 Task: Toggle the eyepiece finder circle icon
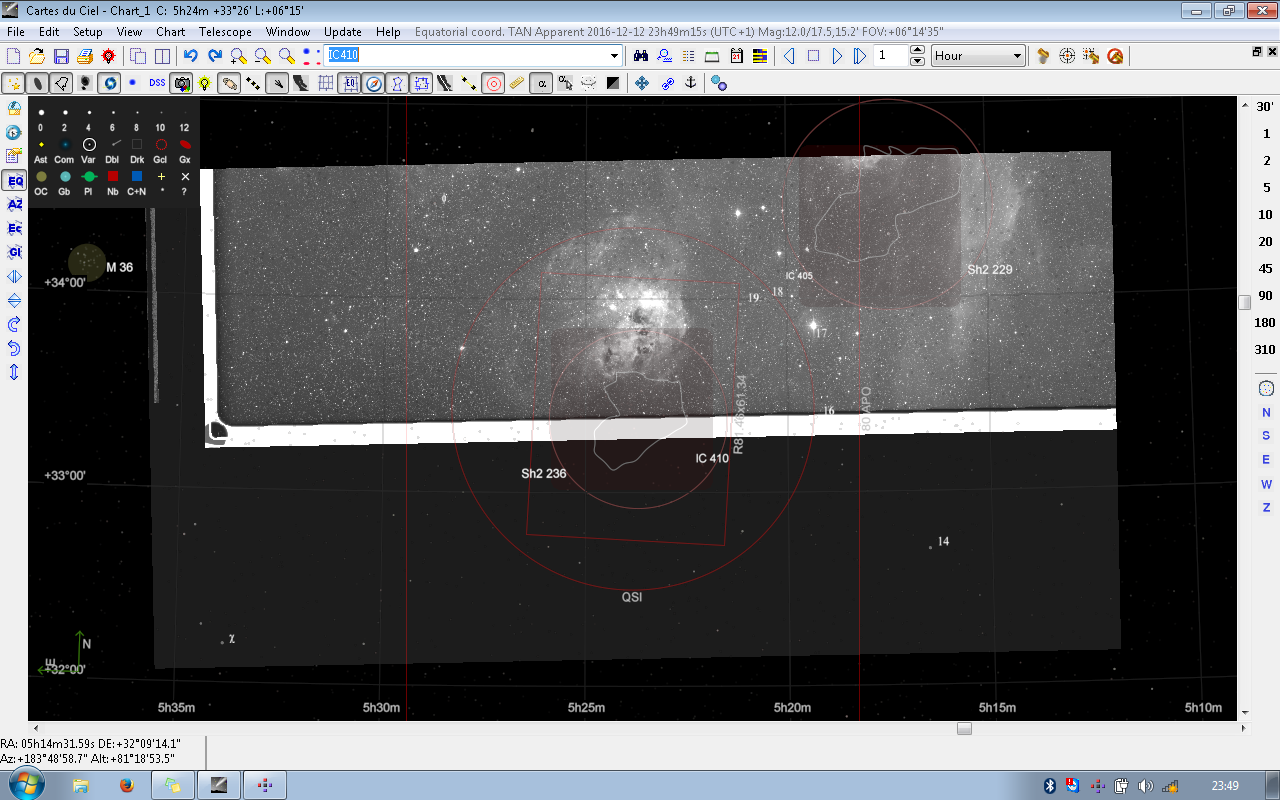coord(493,83)
